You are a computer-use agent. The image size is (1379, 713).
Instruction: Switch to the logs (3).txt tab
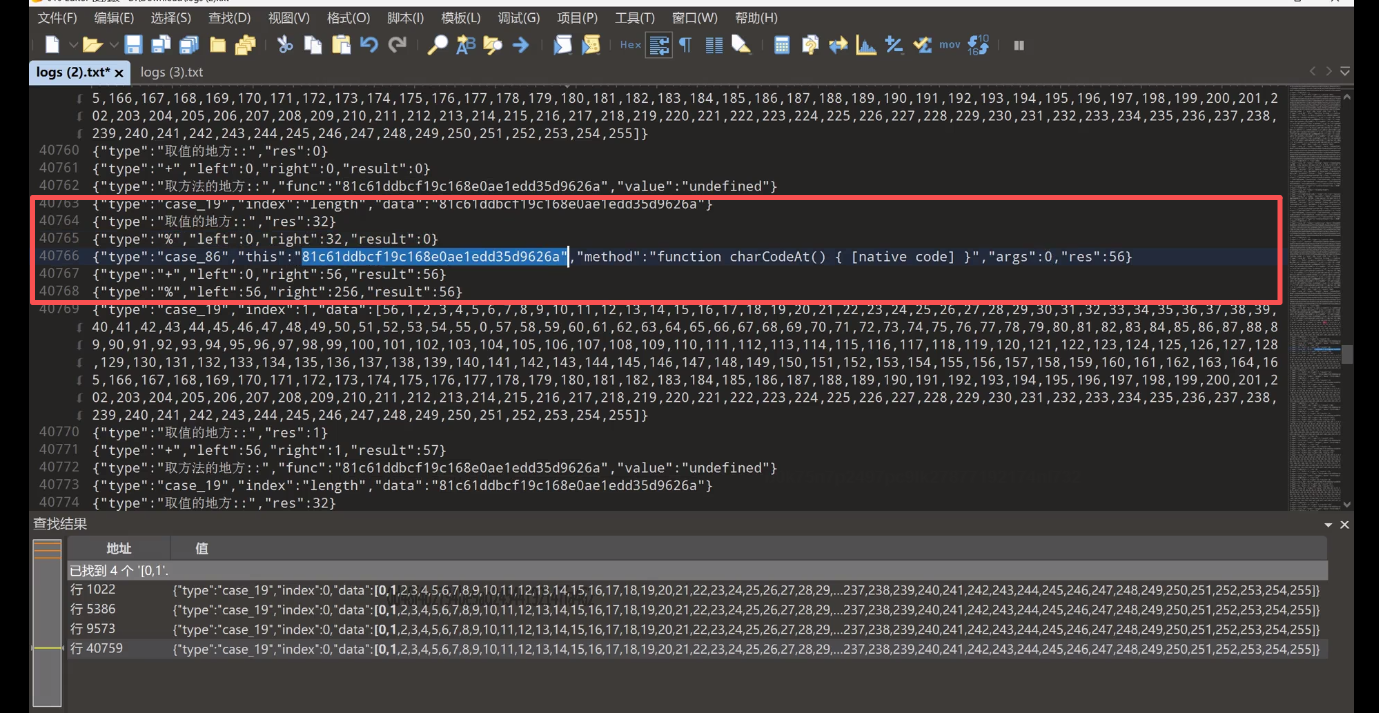click(x=172, y=72)
